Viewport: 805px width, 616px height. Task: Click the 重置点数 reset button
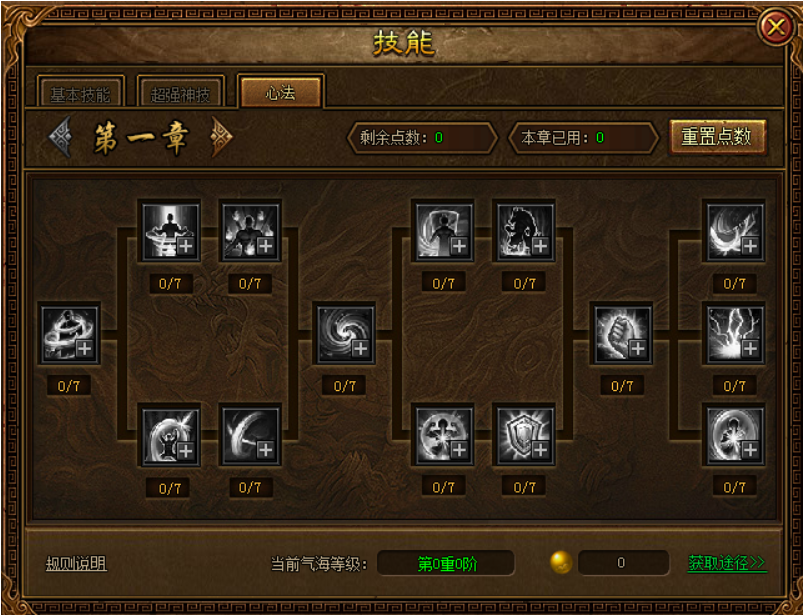pos(717,137)
